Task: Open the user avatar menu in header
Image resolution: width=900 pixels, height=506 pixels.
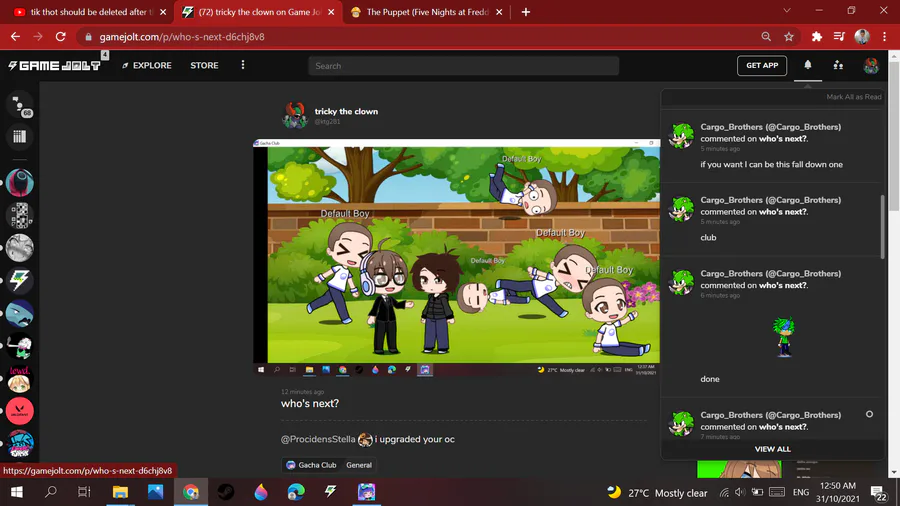Action: 871,65
